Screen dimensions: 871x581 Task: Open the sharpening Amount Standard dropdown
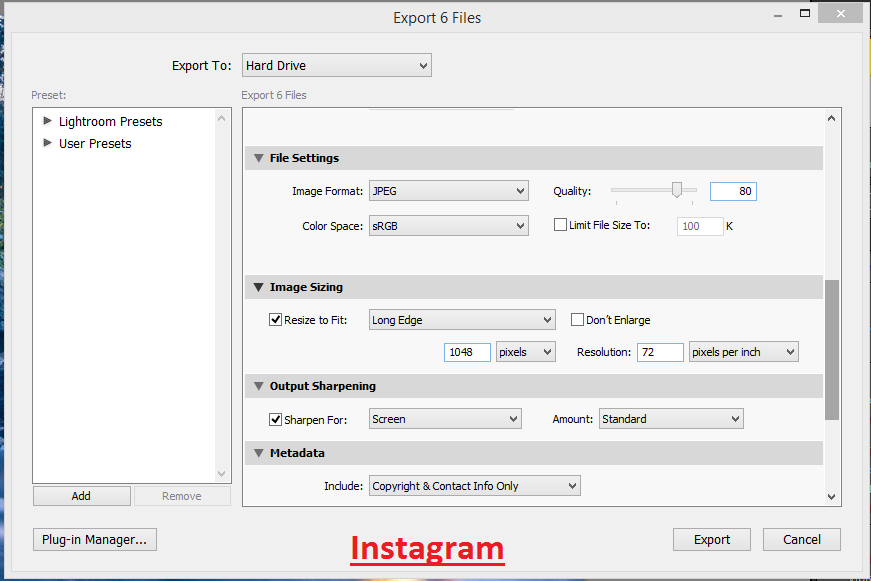click(x=671, y=419)
